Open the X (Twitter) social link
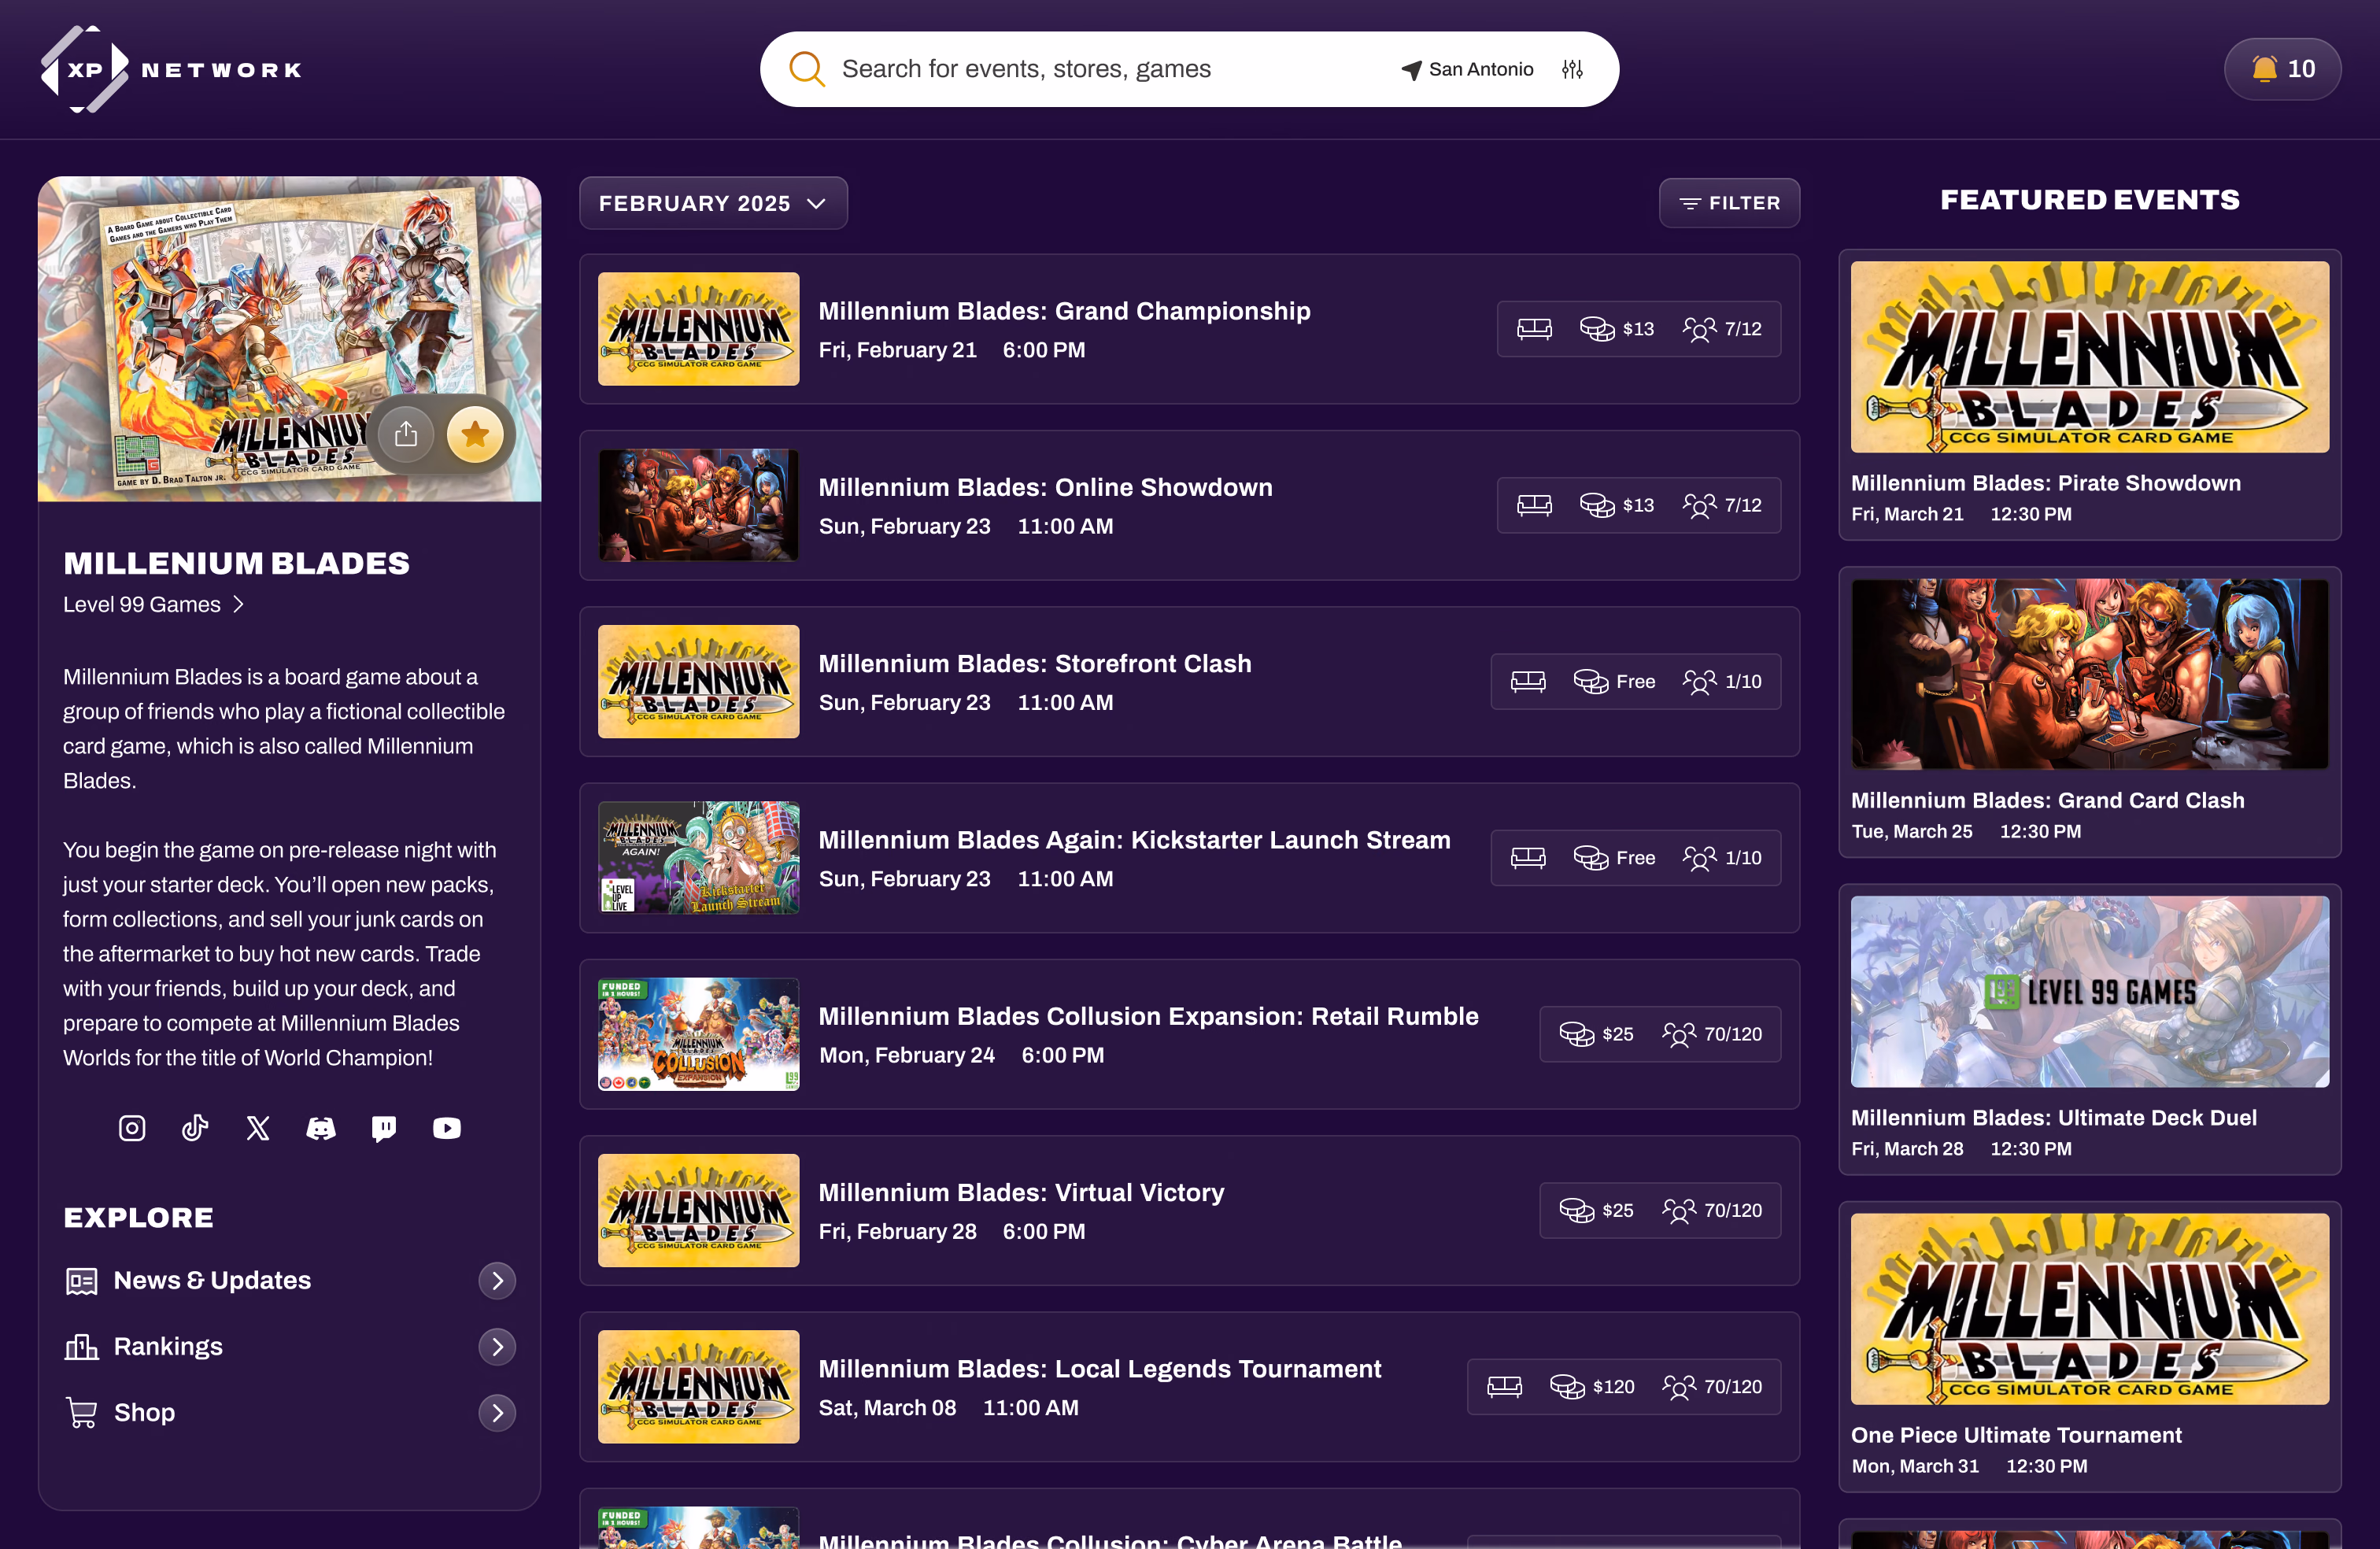Screen dimensions: 2380x1549 (258, 1128)
